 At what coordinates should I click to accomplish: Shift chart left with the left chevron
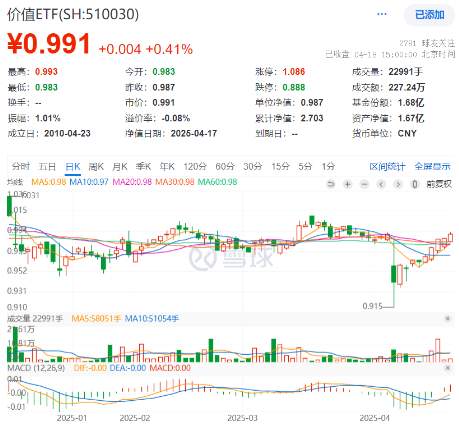tap(381, 184)
